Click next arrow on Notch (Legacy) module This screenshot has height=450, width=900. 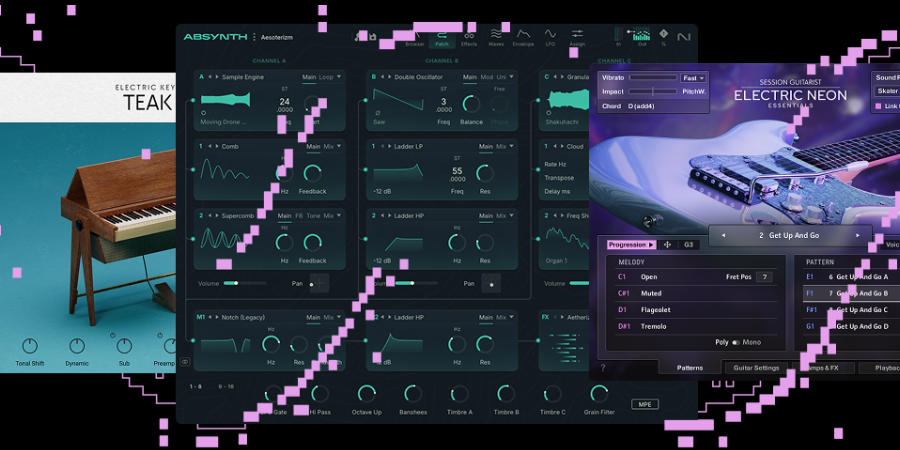217,317
